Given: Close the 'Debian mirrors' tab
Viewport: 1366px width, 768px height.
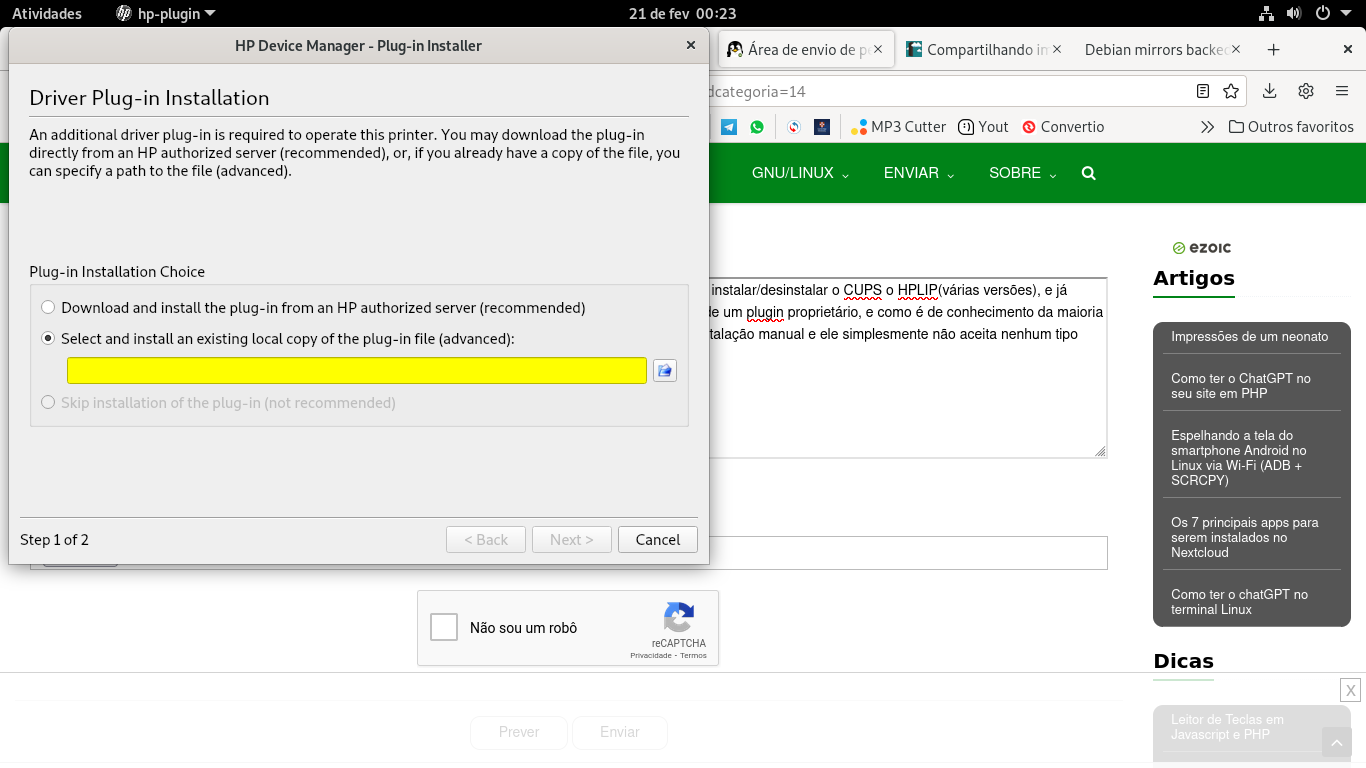Looking at the screenshot, I should [x=1236, y=49].
